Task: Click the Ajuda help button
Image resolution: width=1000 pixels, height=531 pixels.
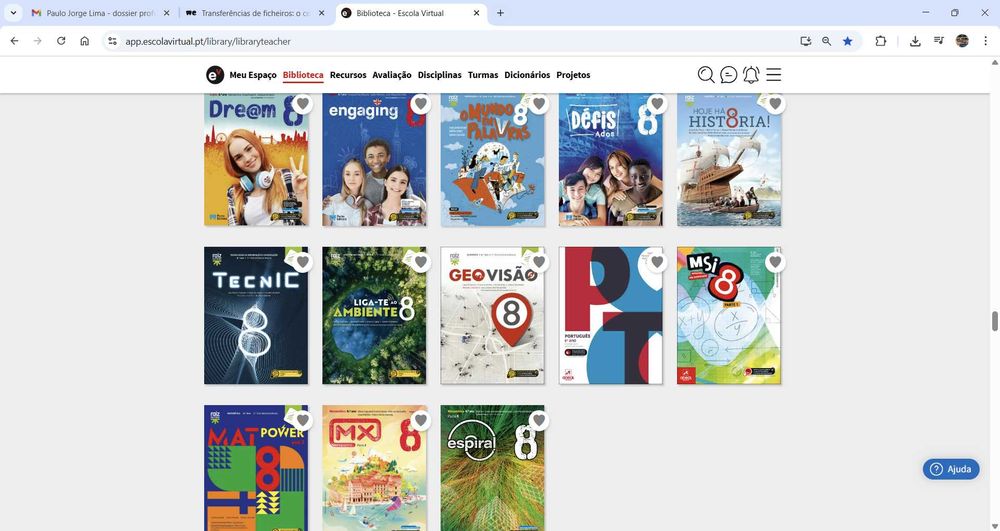Action: point(951,469)
